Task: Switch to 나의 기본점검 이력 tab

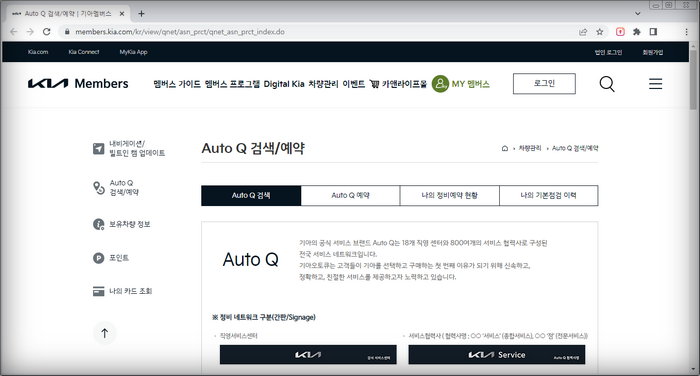Action: point(549,196)
